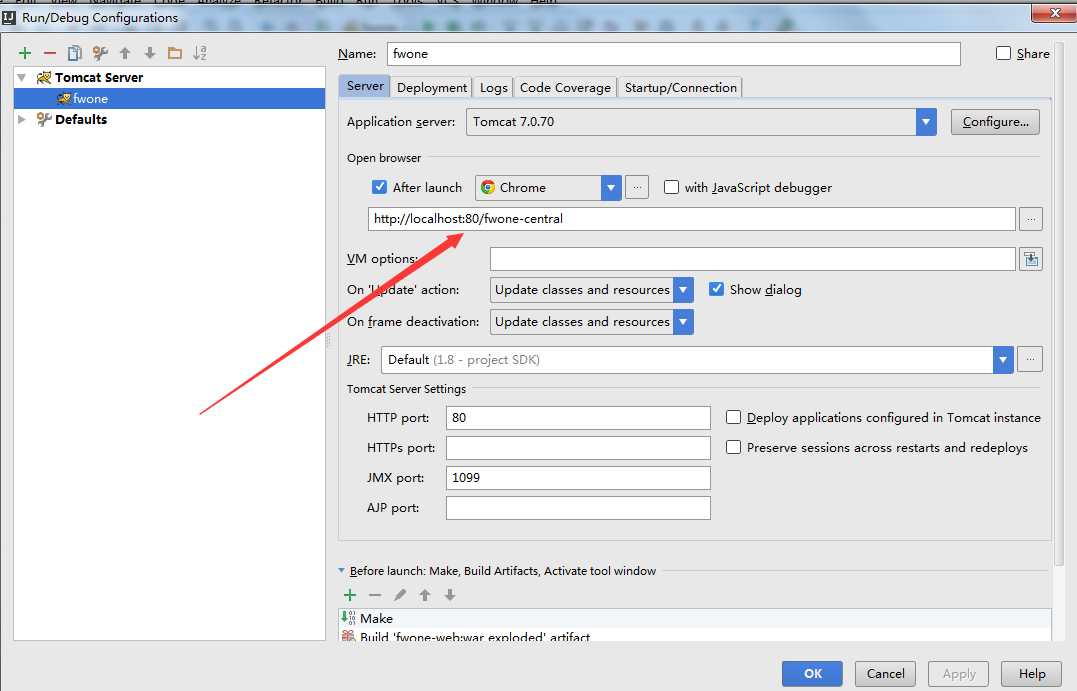Viewport: 1077px width, 691px height.
Task: Click the HTTP port field
Action: coord(578,418)
